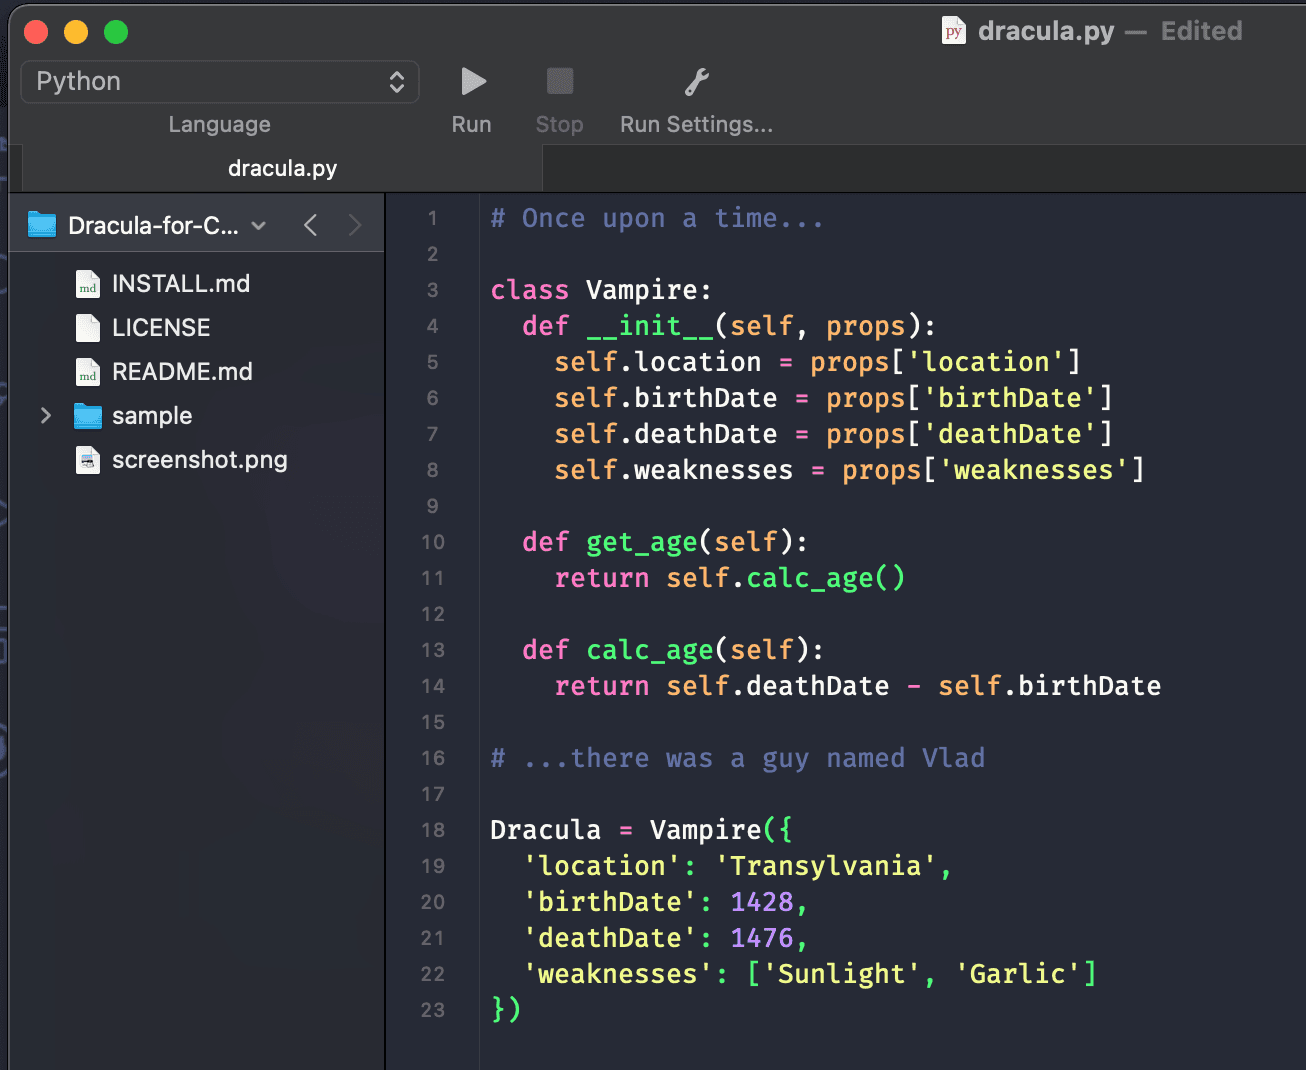Select the README.md file
Viewport: 1306px width, 1070px height.
[180, 371]
